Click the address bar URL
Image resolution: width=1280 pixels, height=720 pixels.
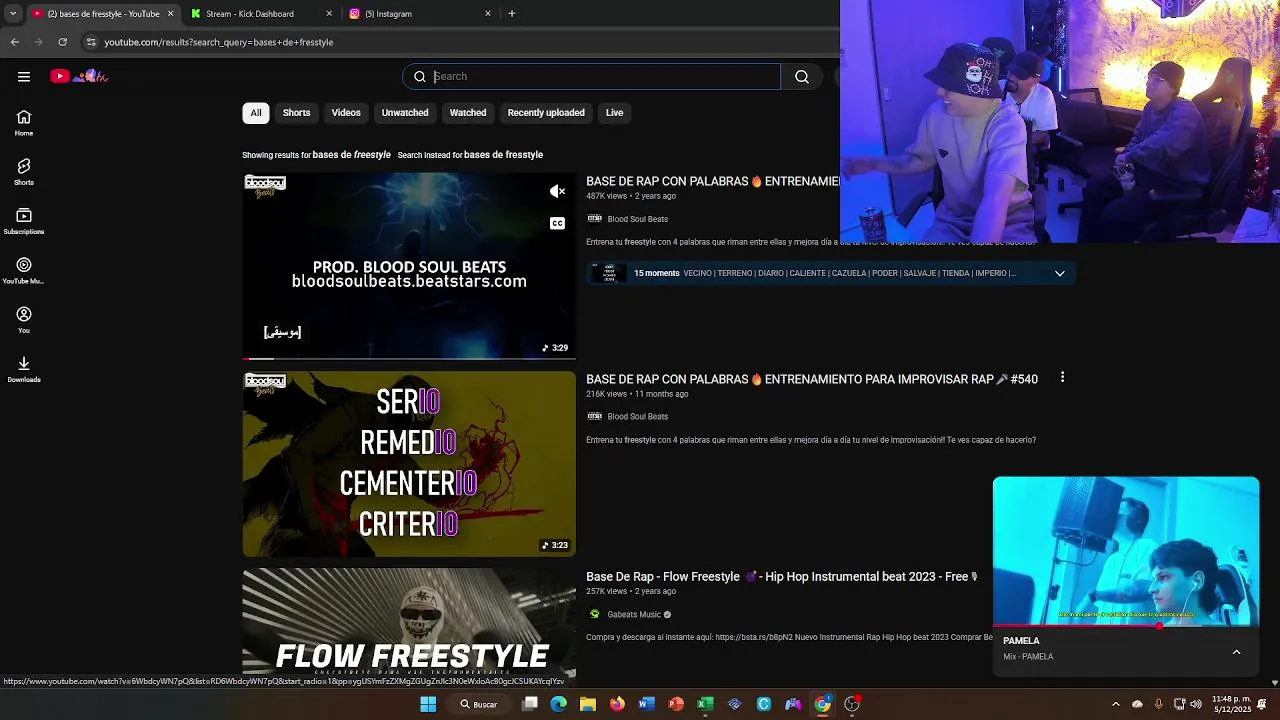point(218,42)
